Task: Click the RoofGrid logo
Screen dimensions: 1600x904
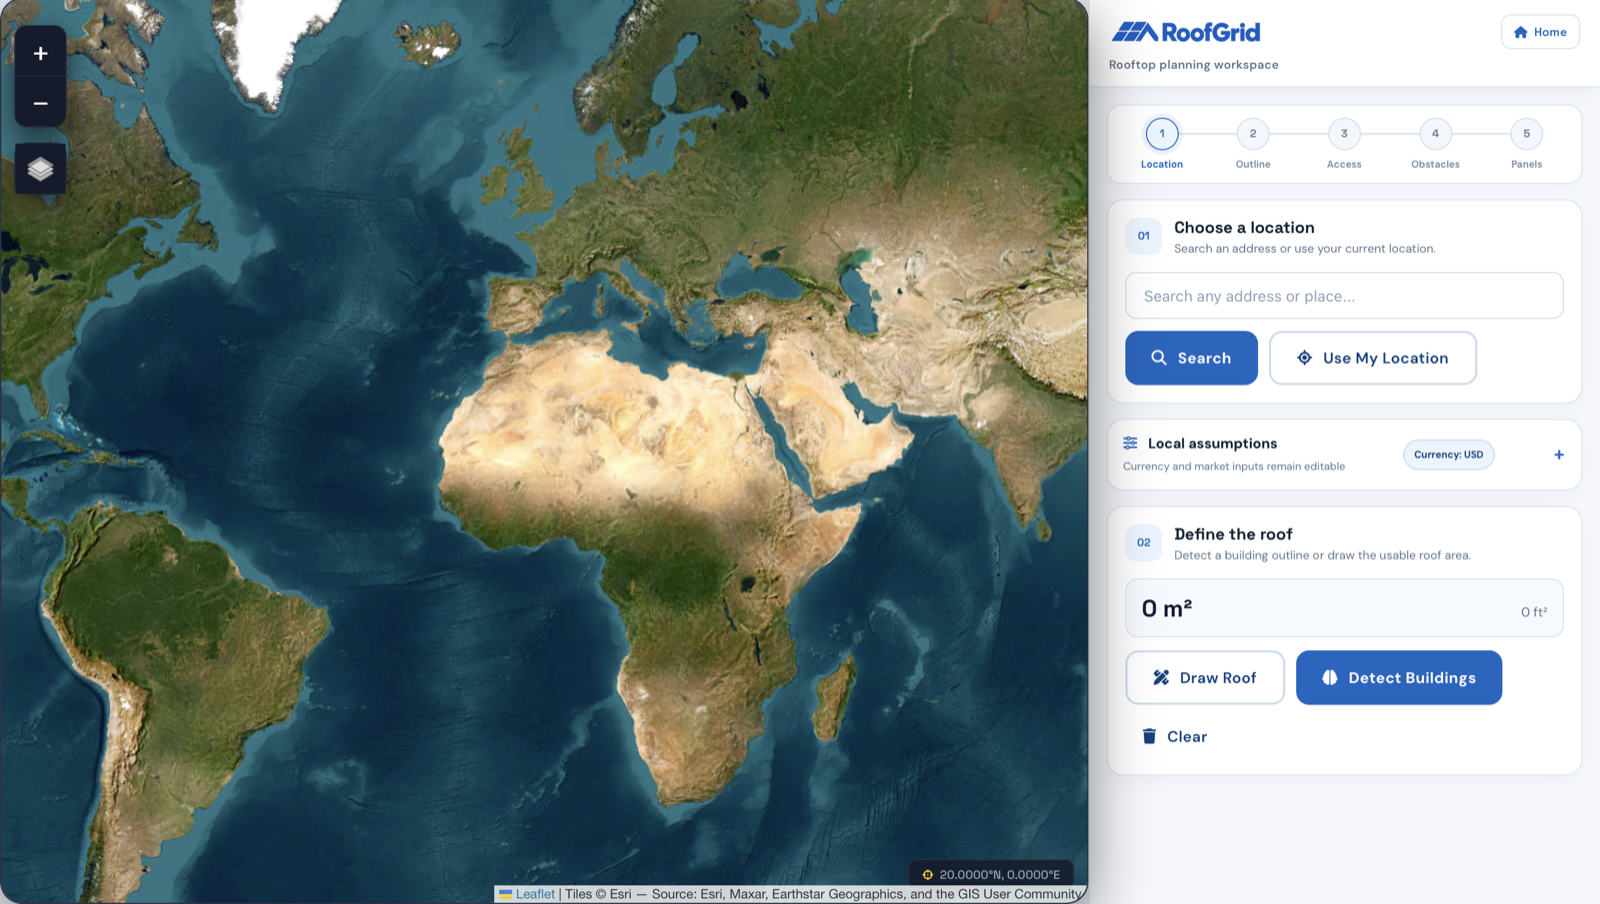Action: (x=1186, y=32)
